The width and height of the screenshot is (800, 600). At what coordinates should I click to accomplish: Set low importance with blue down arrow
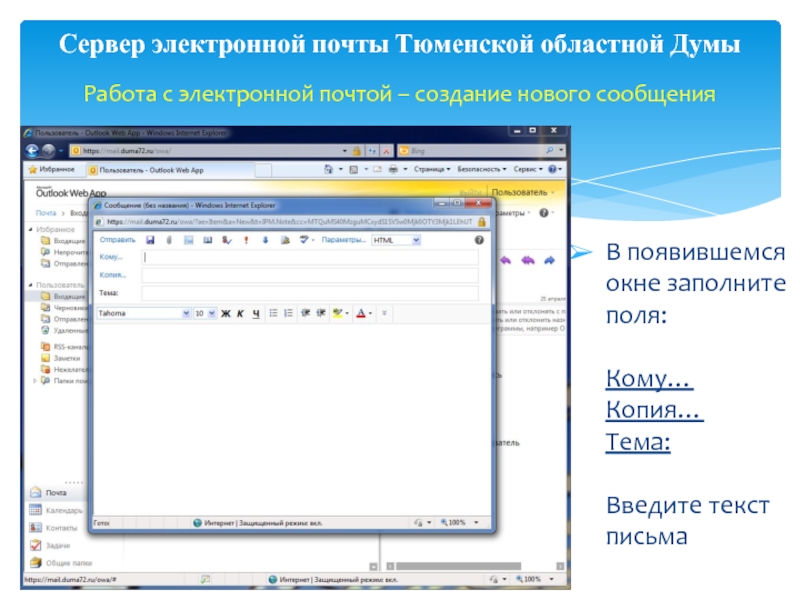point(265,240)
